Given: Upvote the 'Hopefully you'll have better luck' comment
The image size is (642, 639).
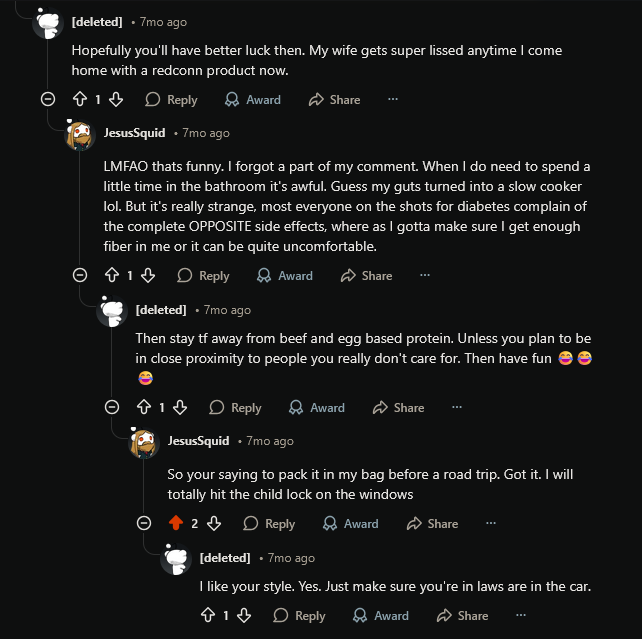Looking at the screenshot, I should 81,99.
